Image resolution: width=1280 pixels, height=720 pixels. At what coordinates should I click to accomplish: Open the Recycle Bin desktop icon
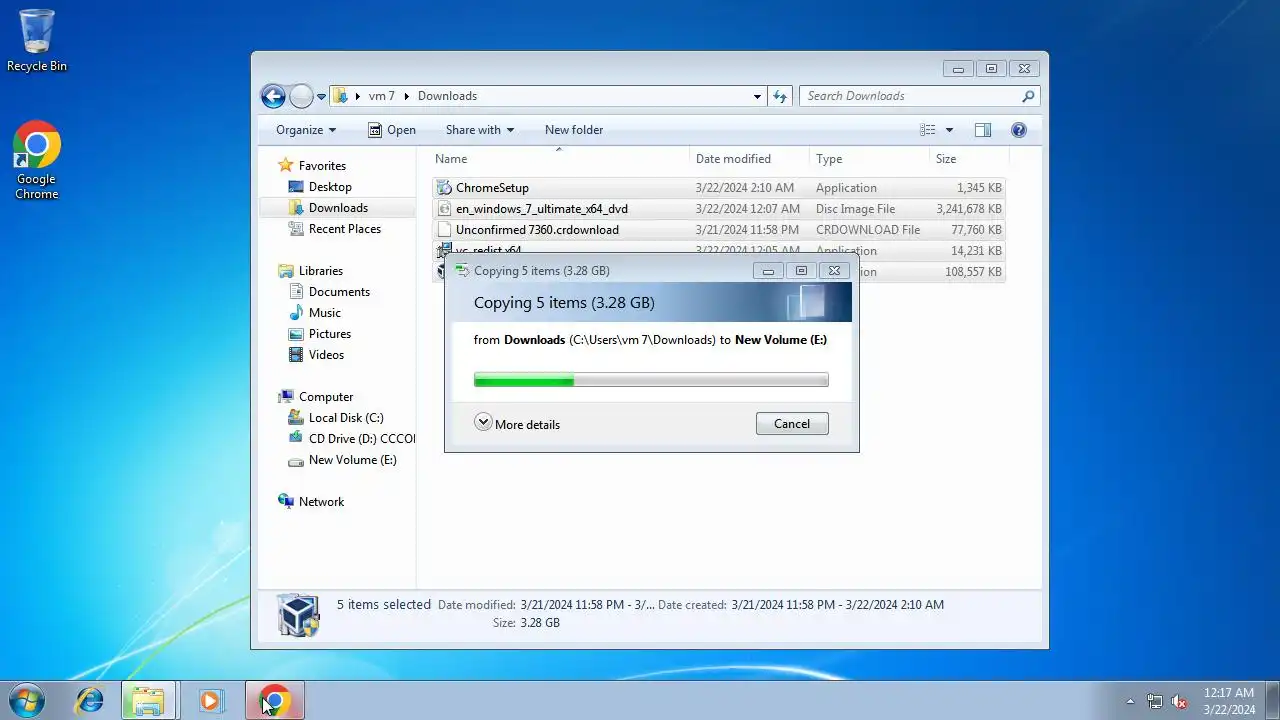tap(37, 40)
